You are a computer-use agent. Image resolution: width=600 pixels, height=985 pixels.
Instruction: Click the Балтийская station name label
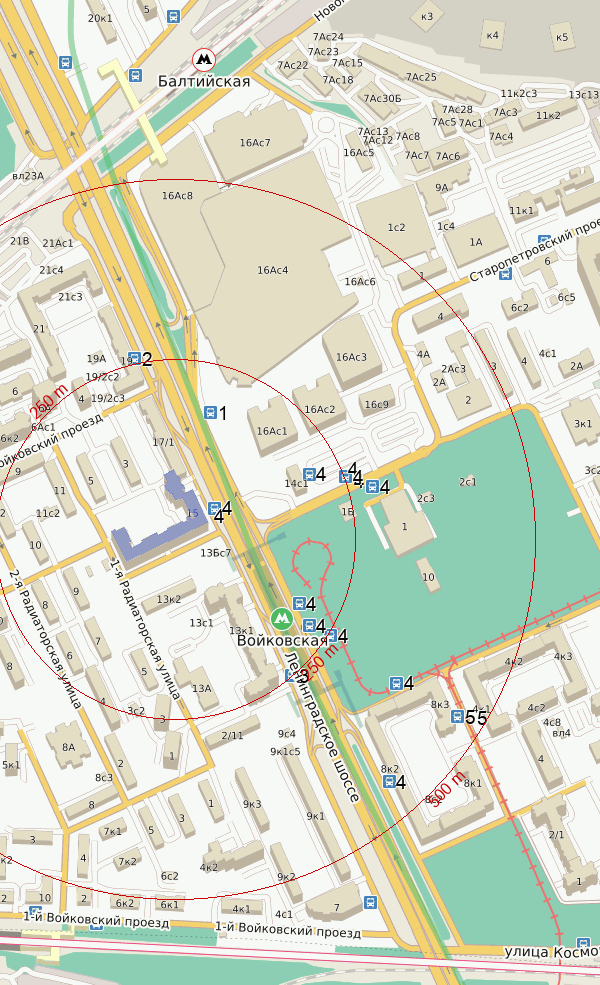204,82
